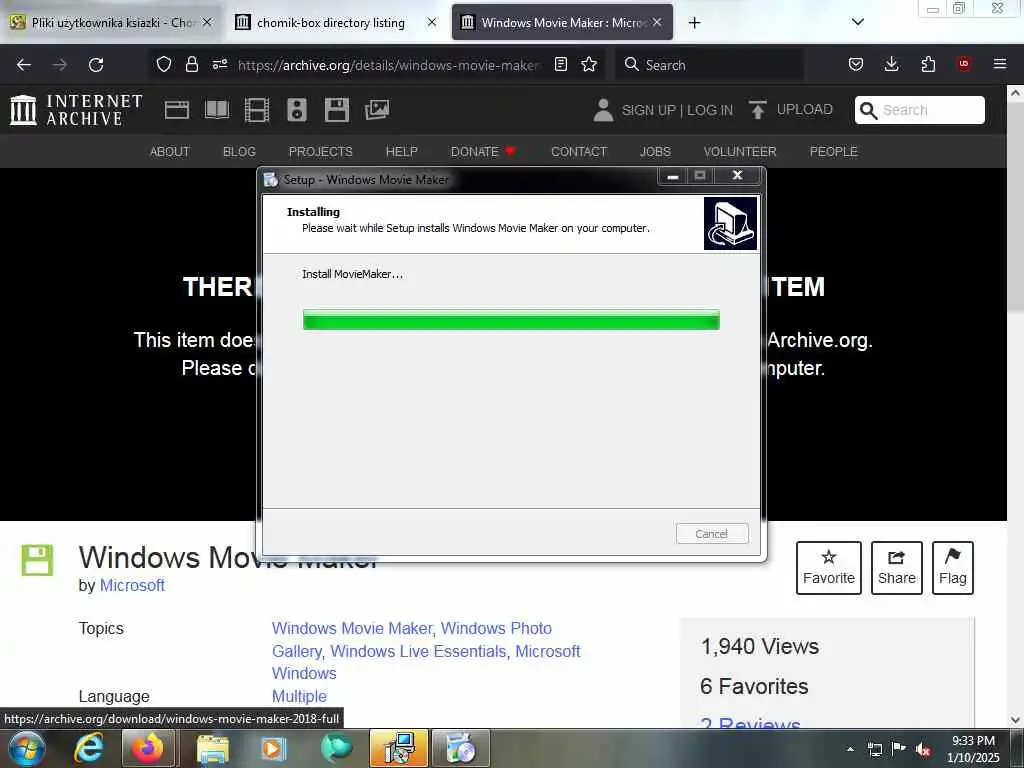
Task: Click the Internet Archive logo
Action: pos(76,110)
